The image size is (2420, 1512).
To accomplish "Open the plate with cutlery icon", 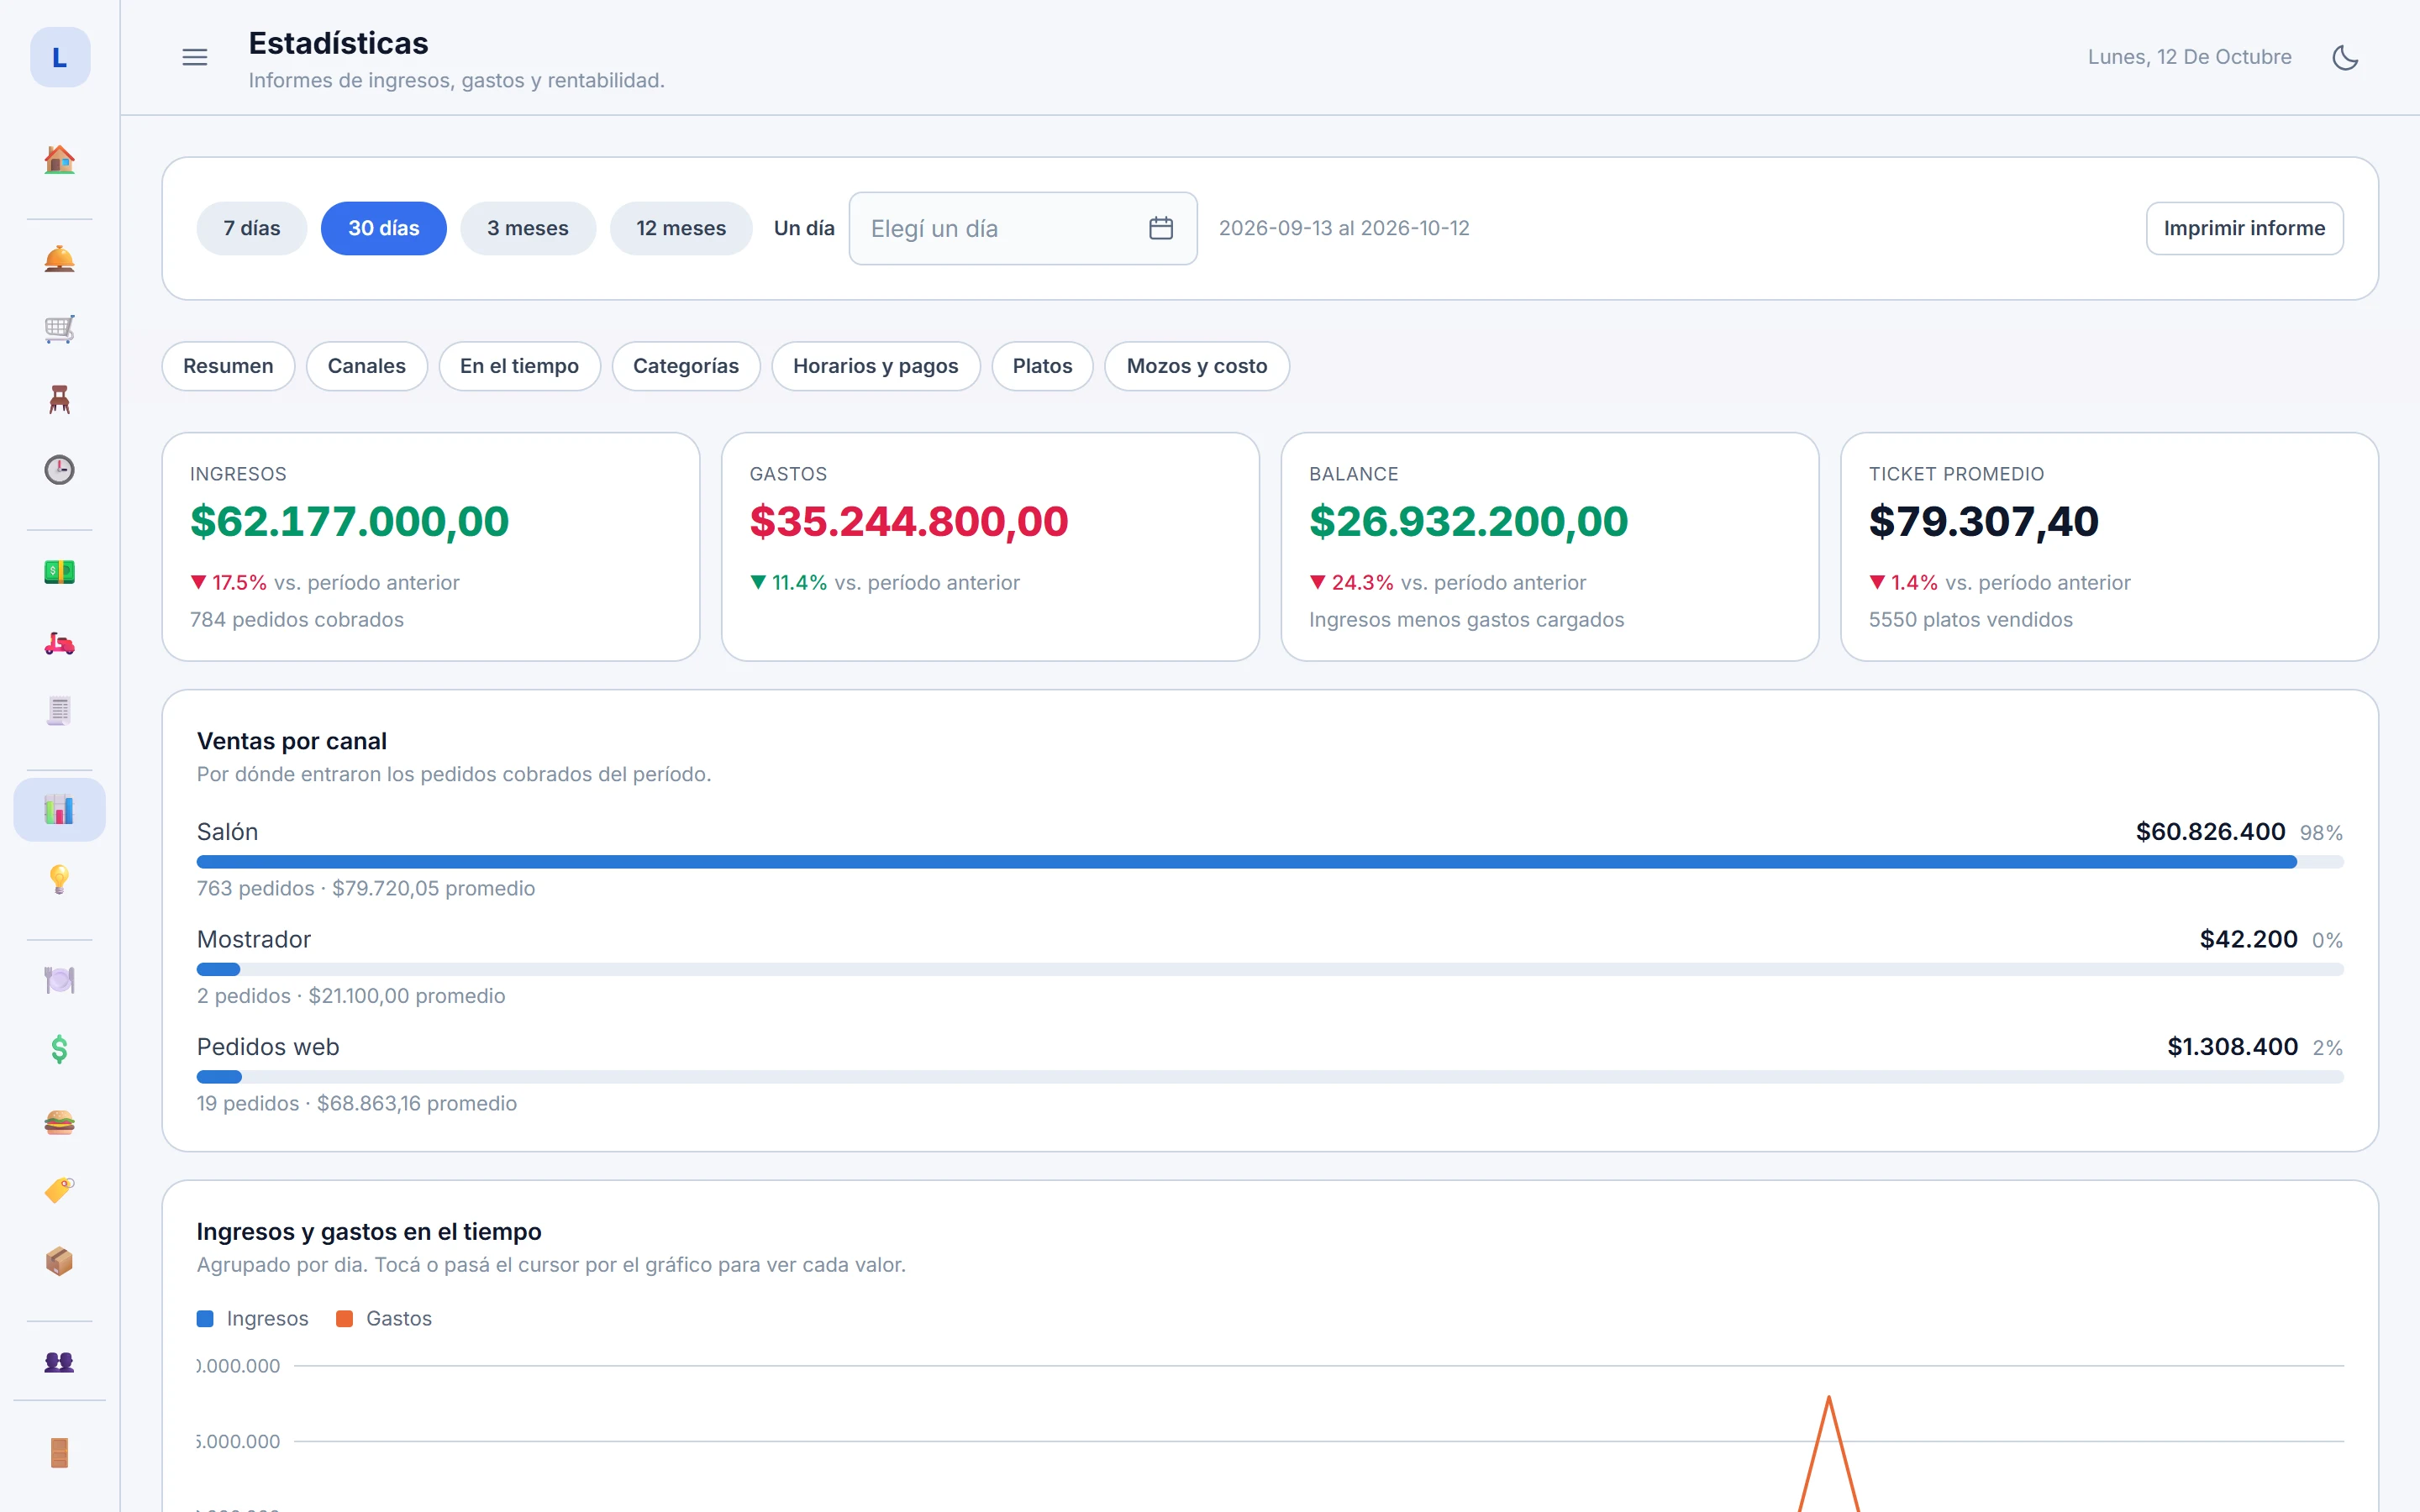I will (59, 980).
